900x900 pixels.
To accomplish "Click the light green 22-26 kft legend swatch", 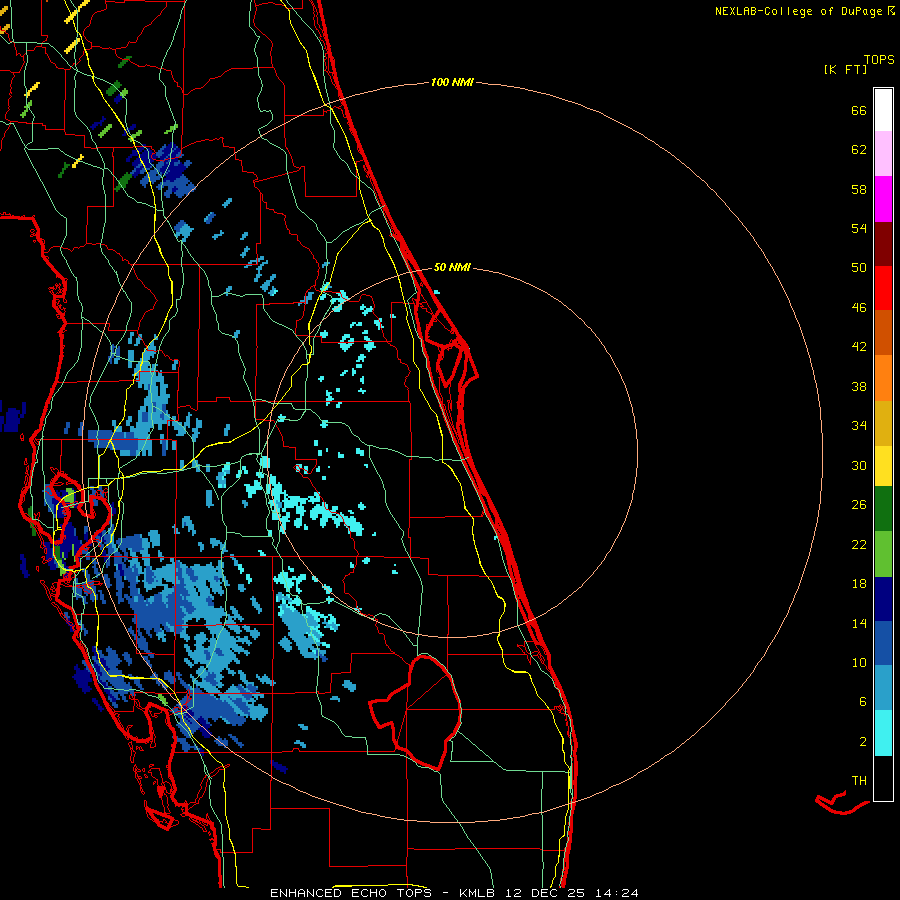I will (x=883, y=554).
